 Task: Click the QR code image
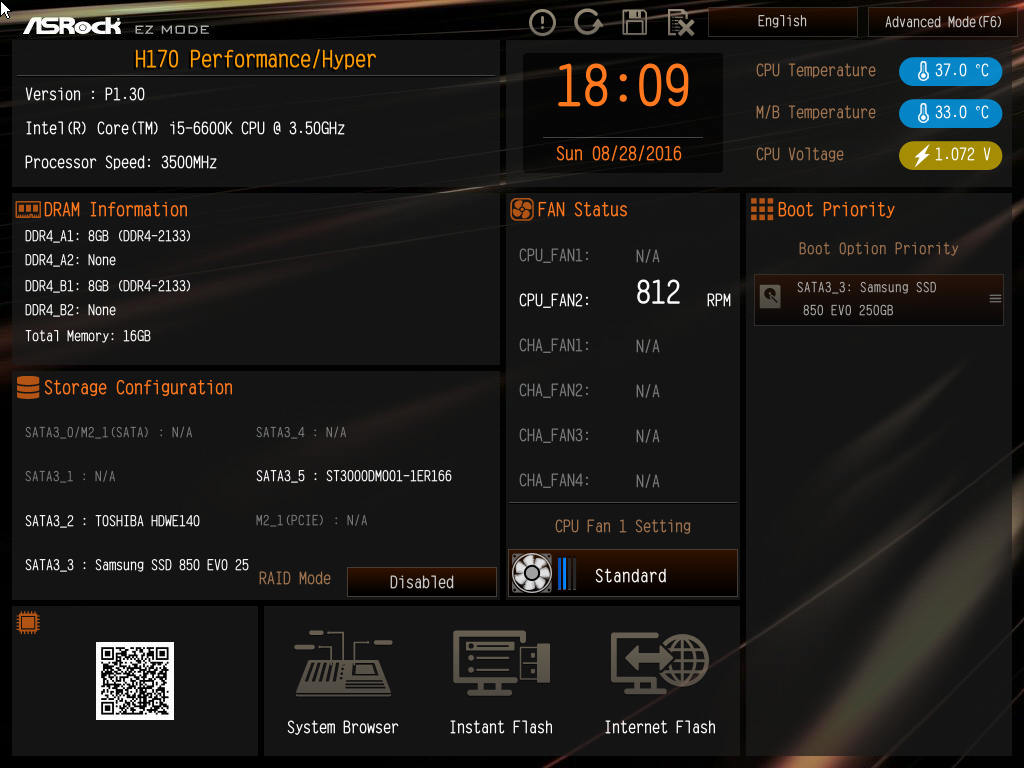135,680
